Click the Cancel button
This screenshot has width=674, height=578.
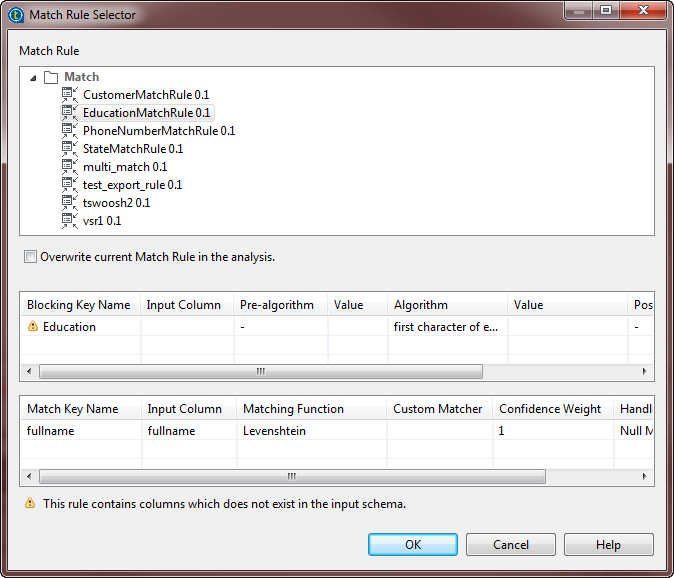click(x=511, y=544)
